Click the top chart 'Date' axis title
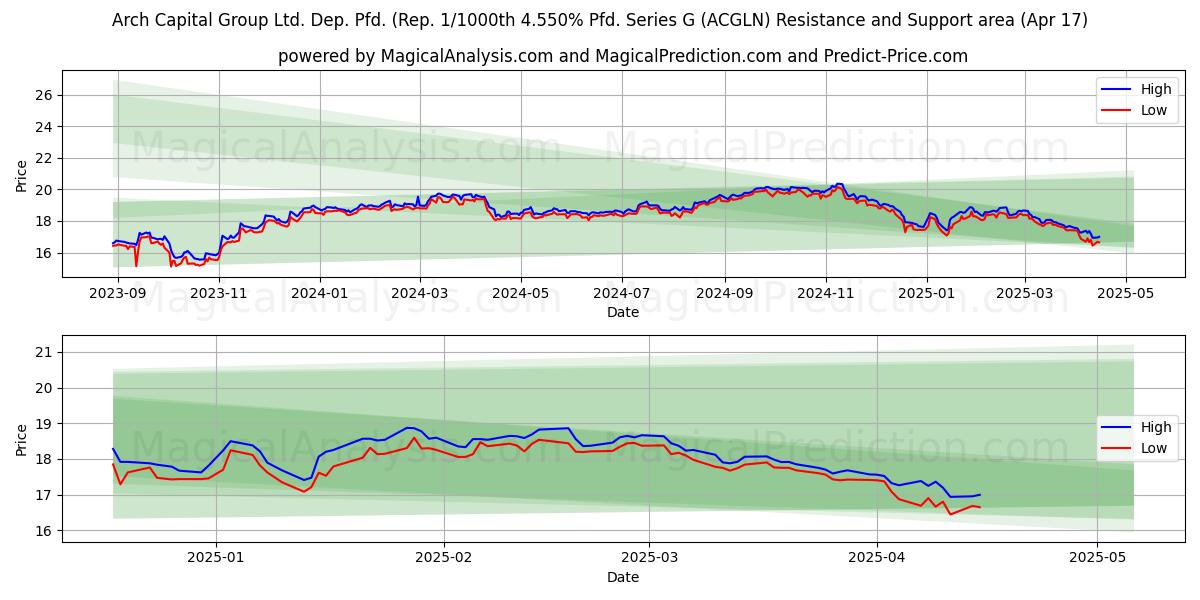The height and width of the screenshot is (600, 1200). 622,313
